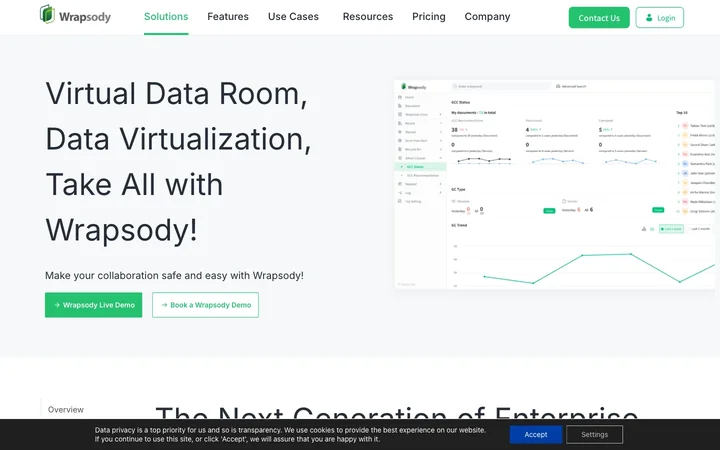This screenshot has width=720, height=450.
Task: Click the bar chart icon beside GC Trend
Action: pyautogui.click(x=643, y=229)
